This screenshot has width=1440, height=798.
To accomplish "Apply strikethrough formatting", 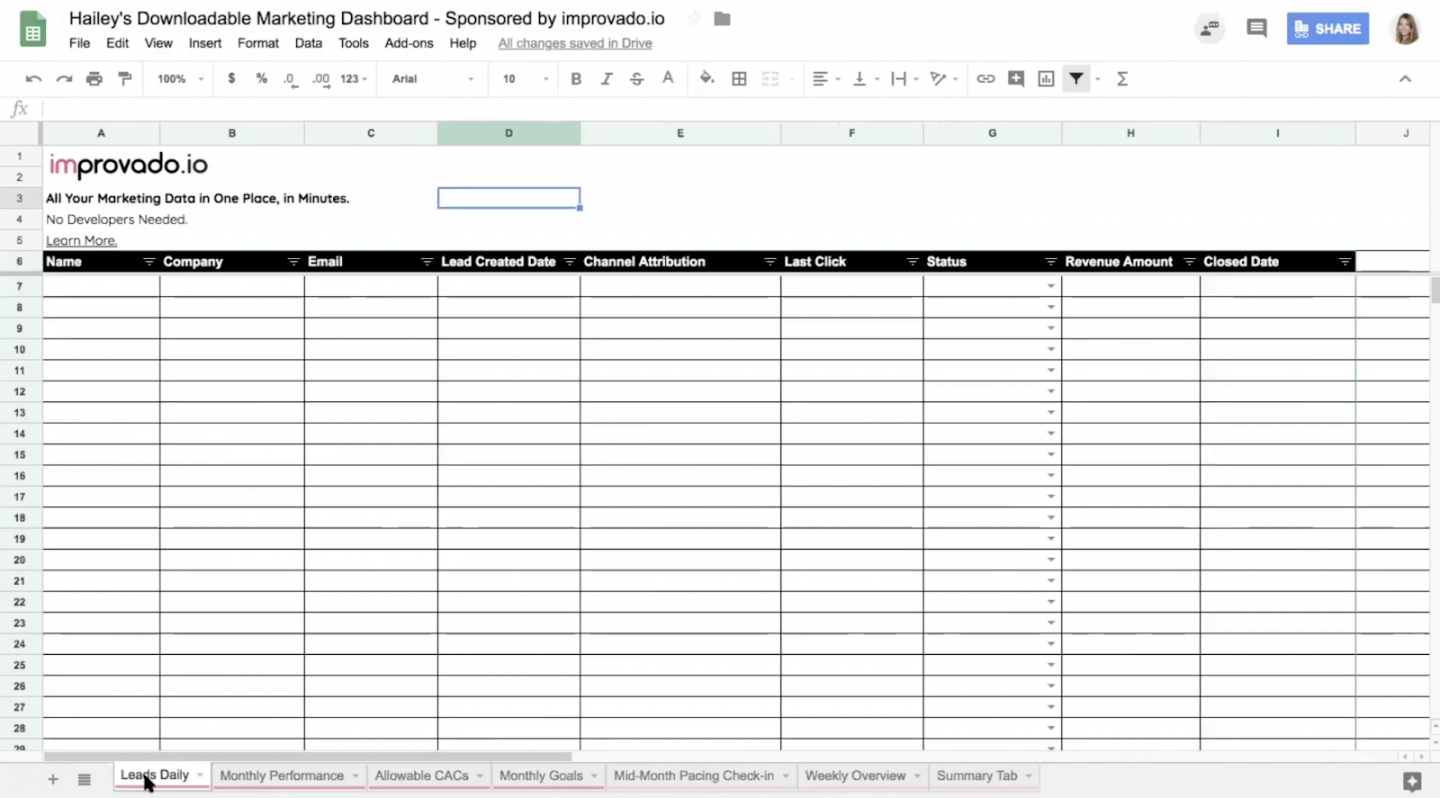I will (x=637, y=79).
